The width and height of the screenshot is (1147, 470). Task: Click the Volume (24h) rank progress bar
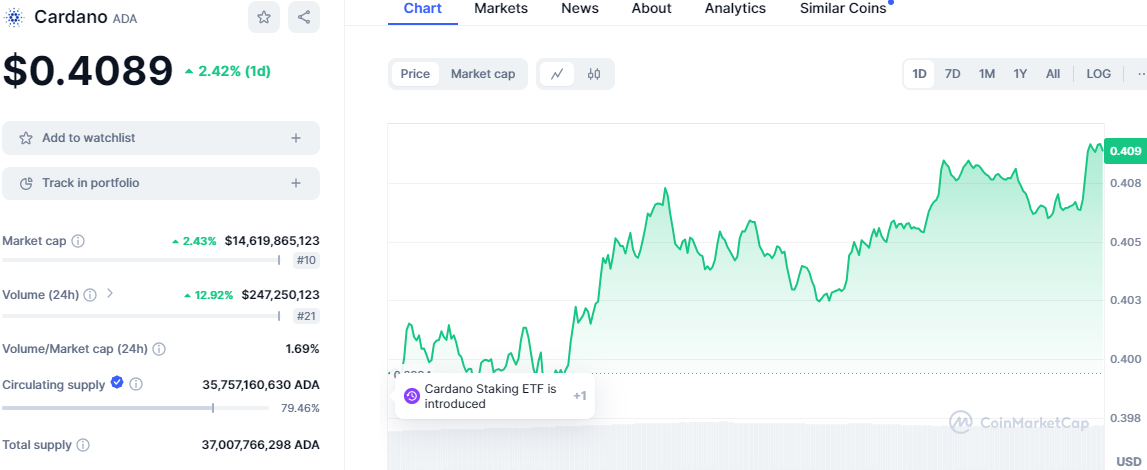pyautogui.click(x=141, y=316)
